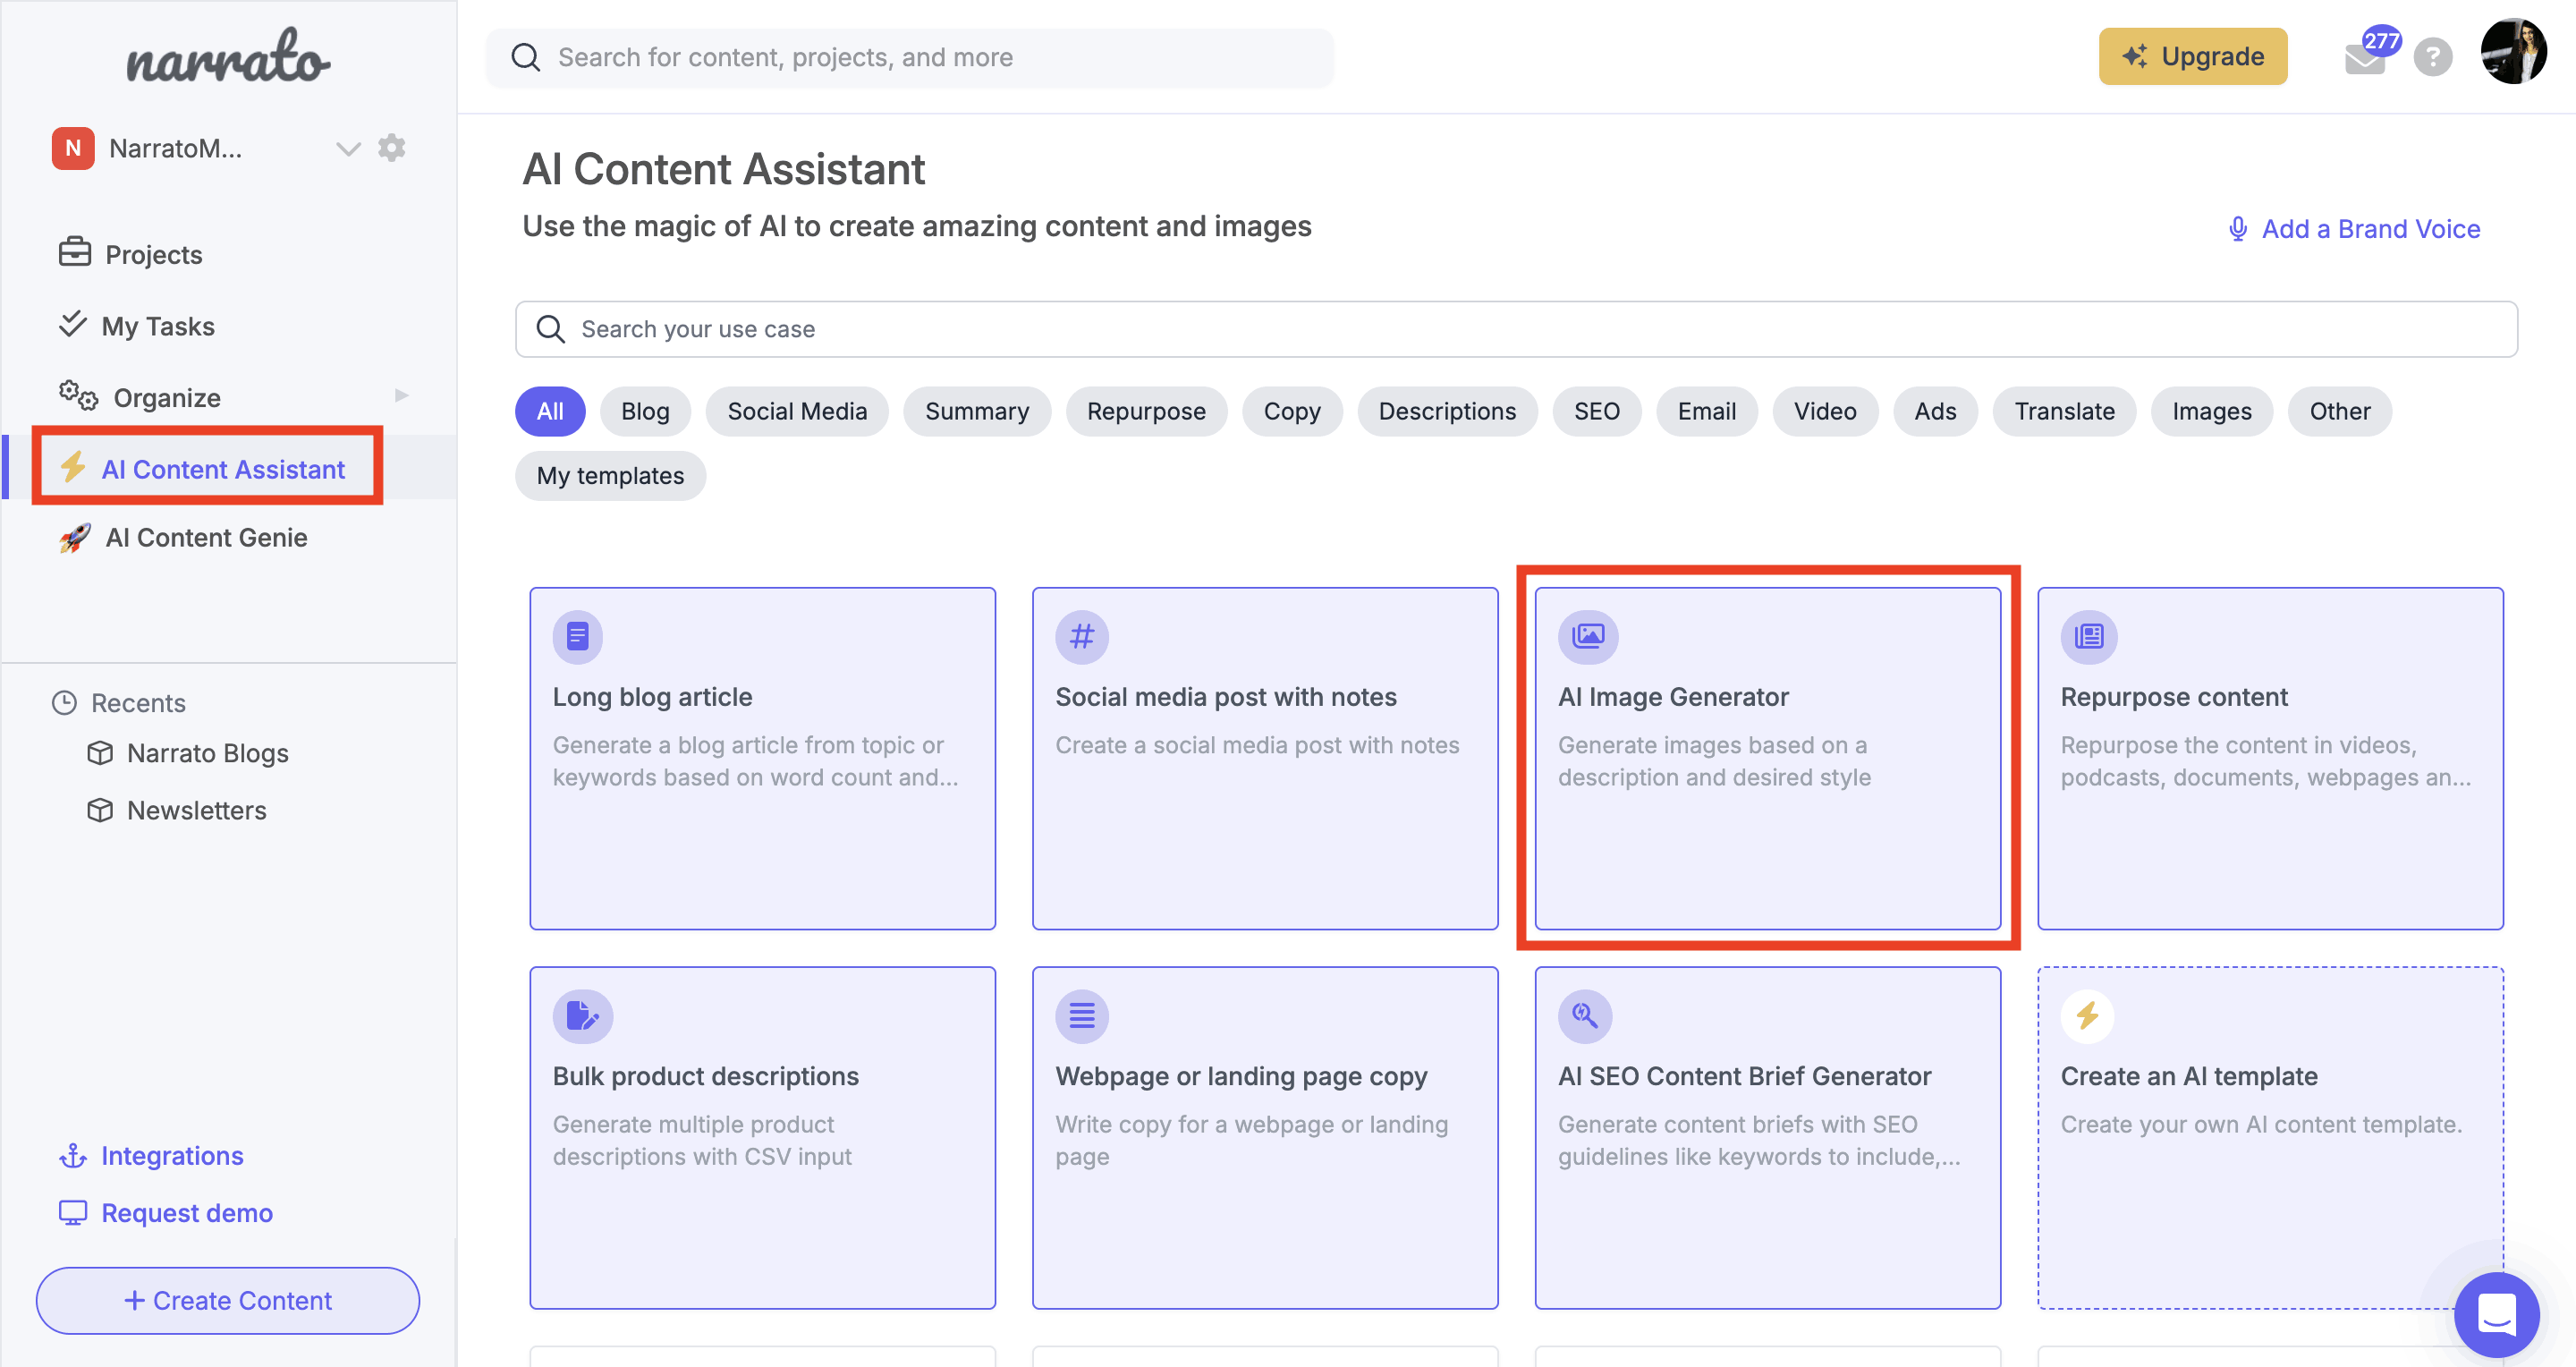Open AI Content Genie
The image size is (2576, 1367).
coord(206,537)
